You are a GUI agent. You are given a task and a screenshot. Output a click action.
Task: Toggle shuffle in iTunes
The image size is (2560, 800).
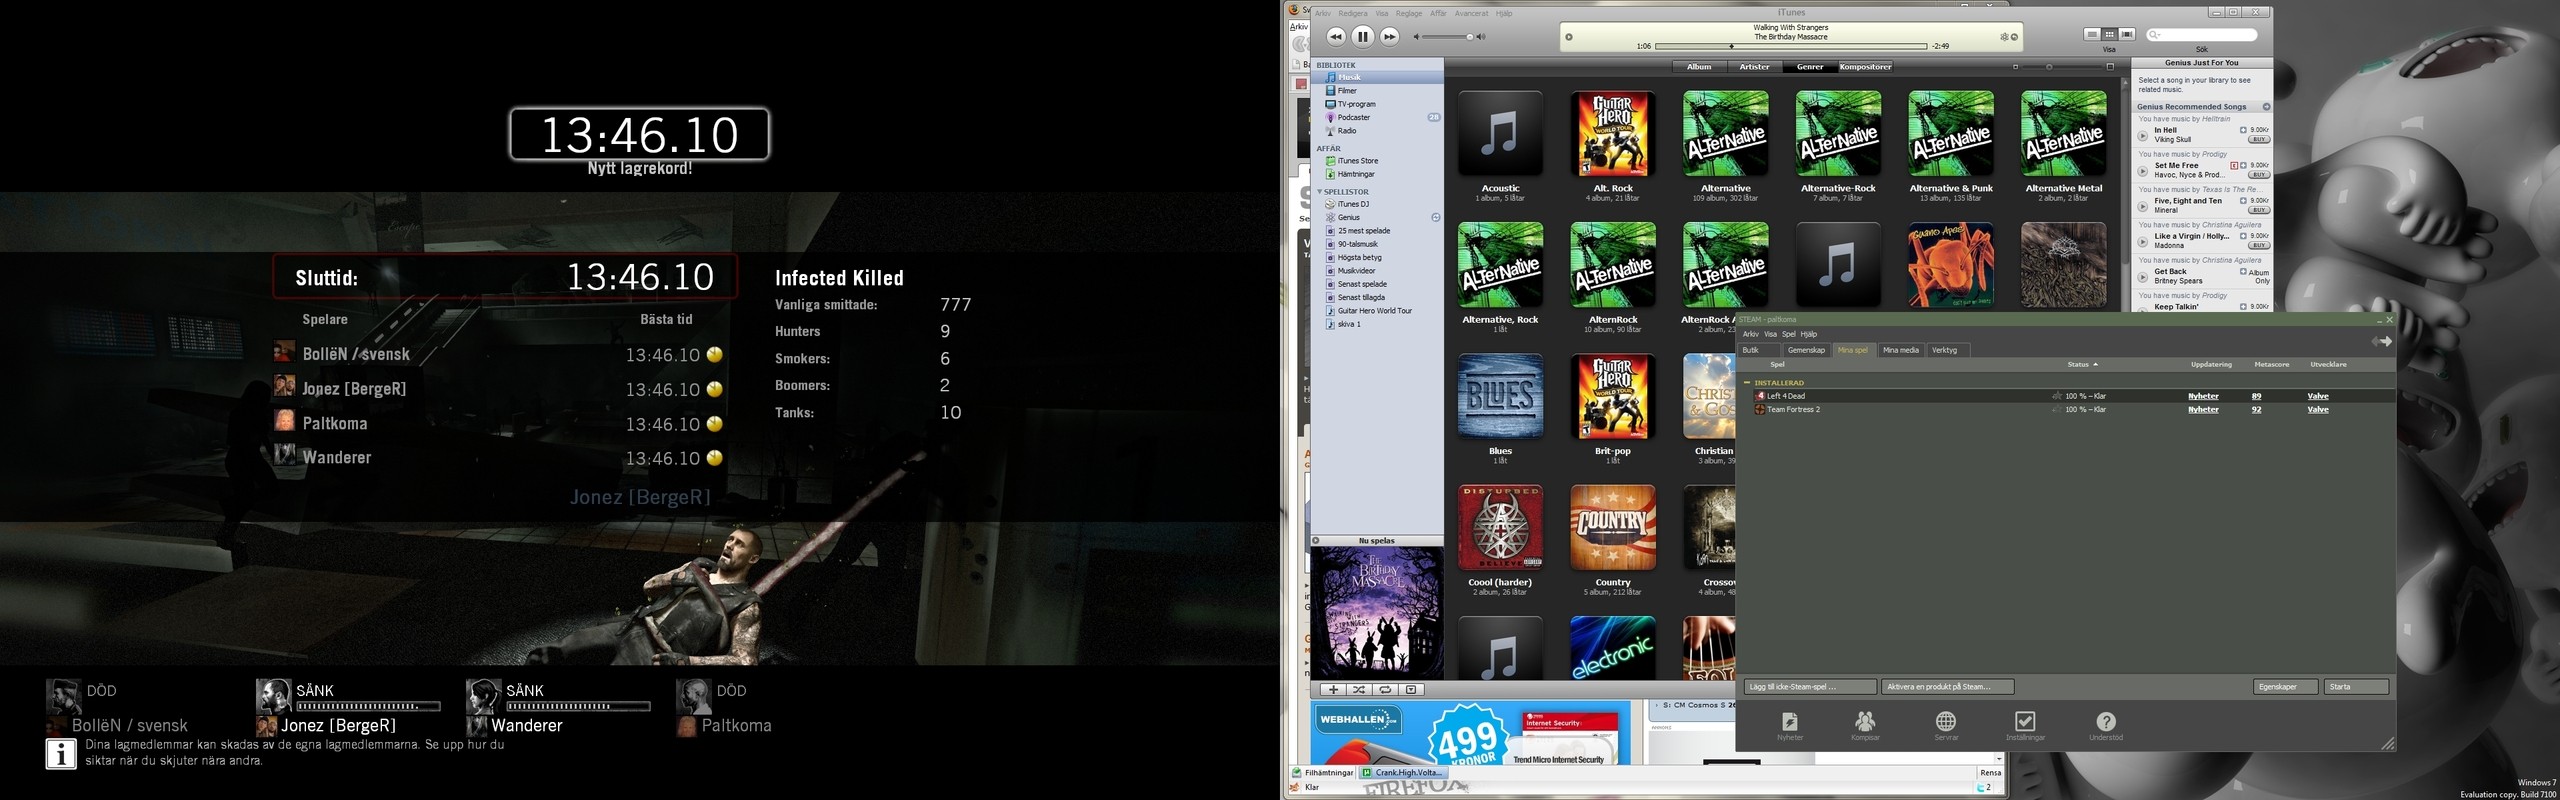[x=1359, y=690]
